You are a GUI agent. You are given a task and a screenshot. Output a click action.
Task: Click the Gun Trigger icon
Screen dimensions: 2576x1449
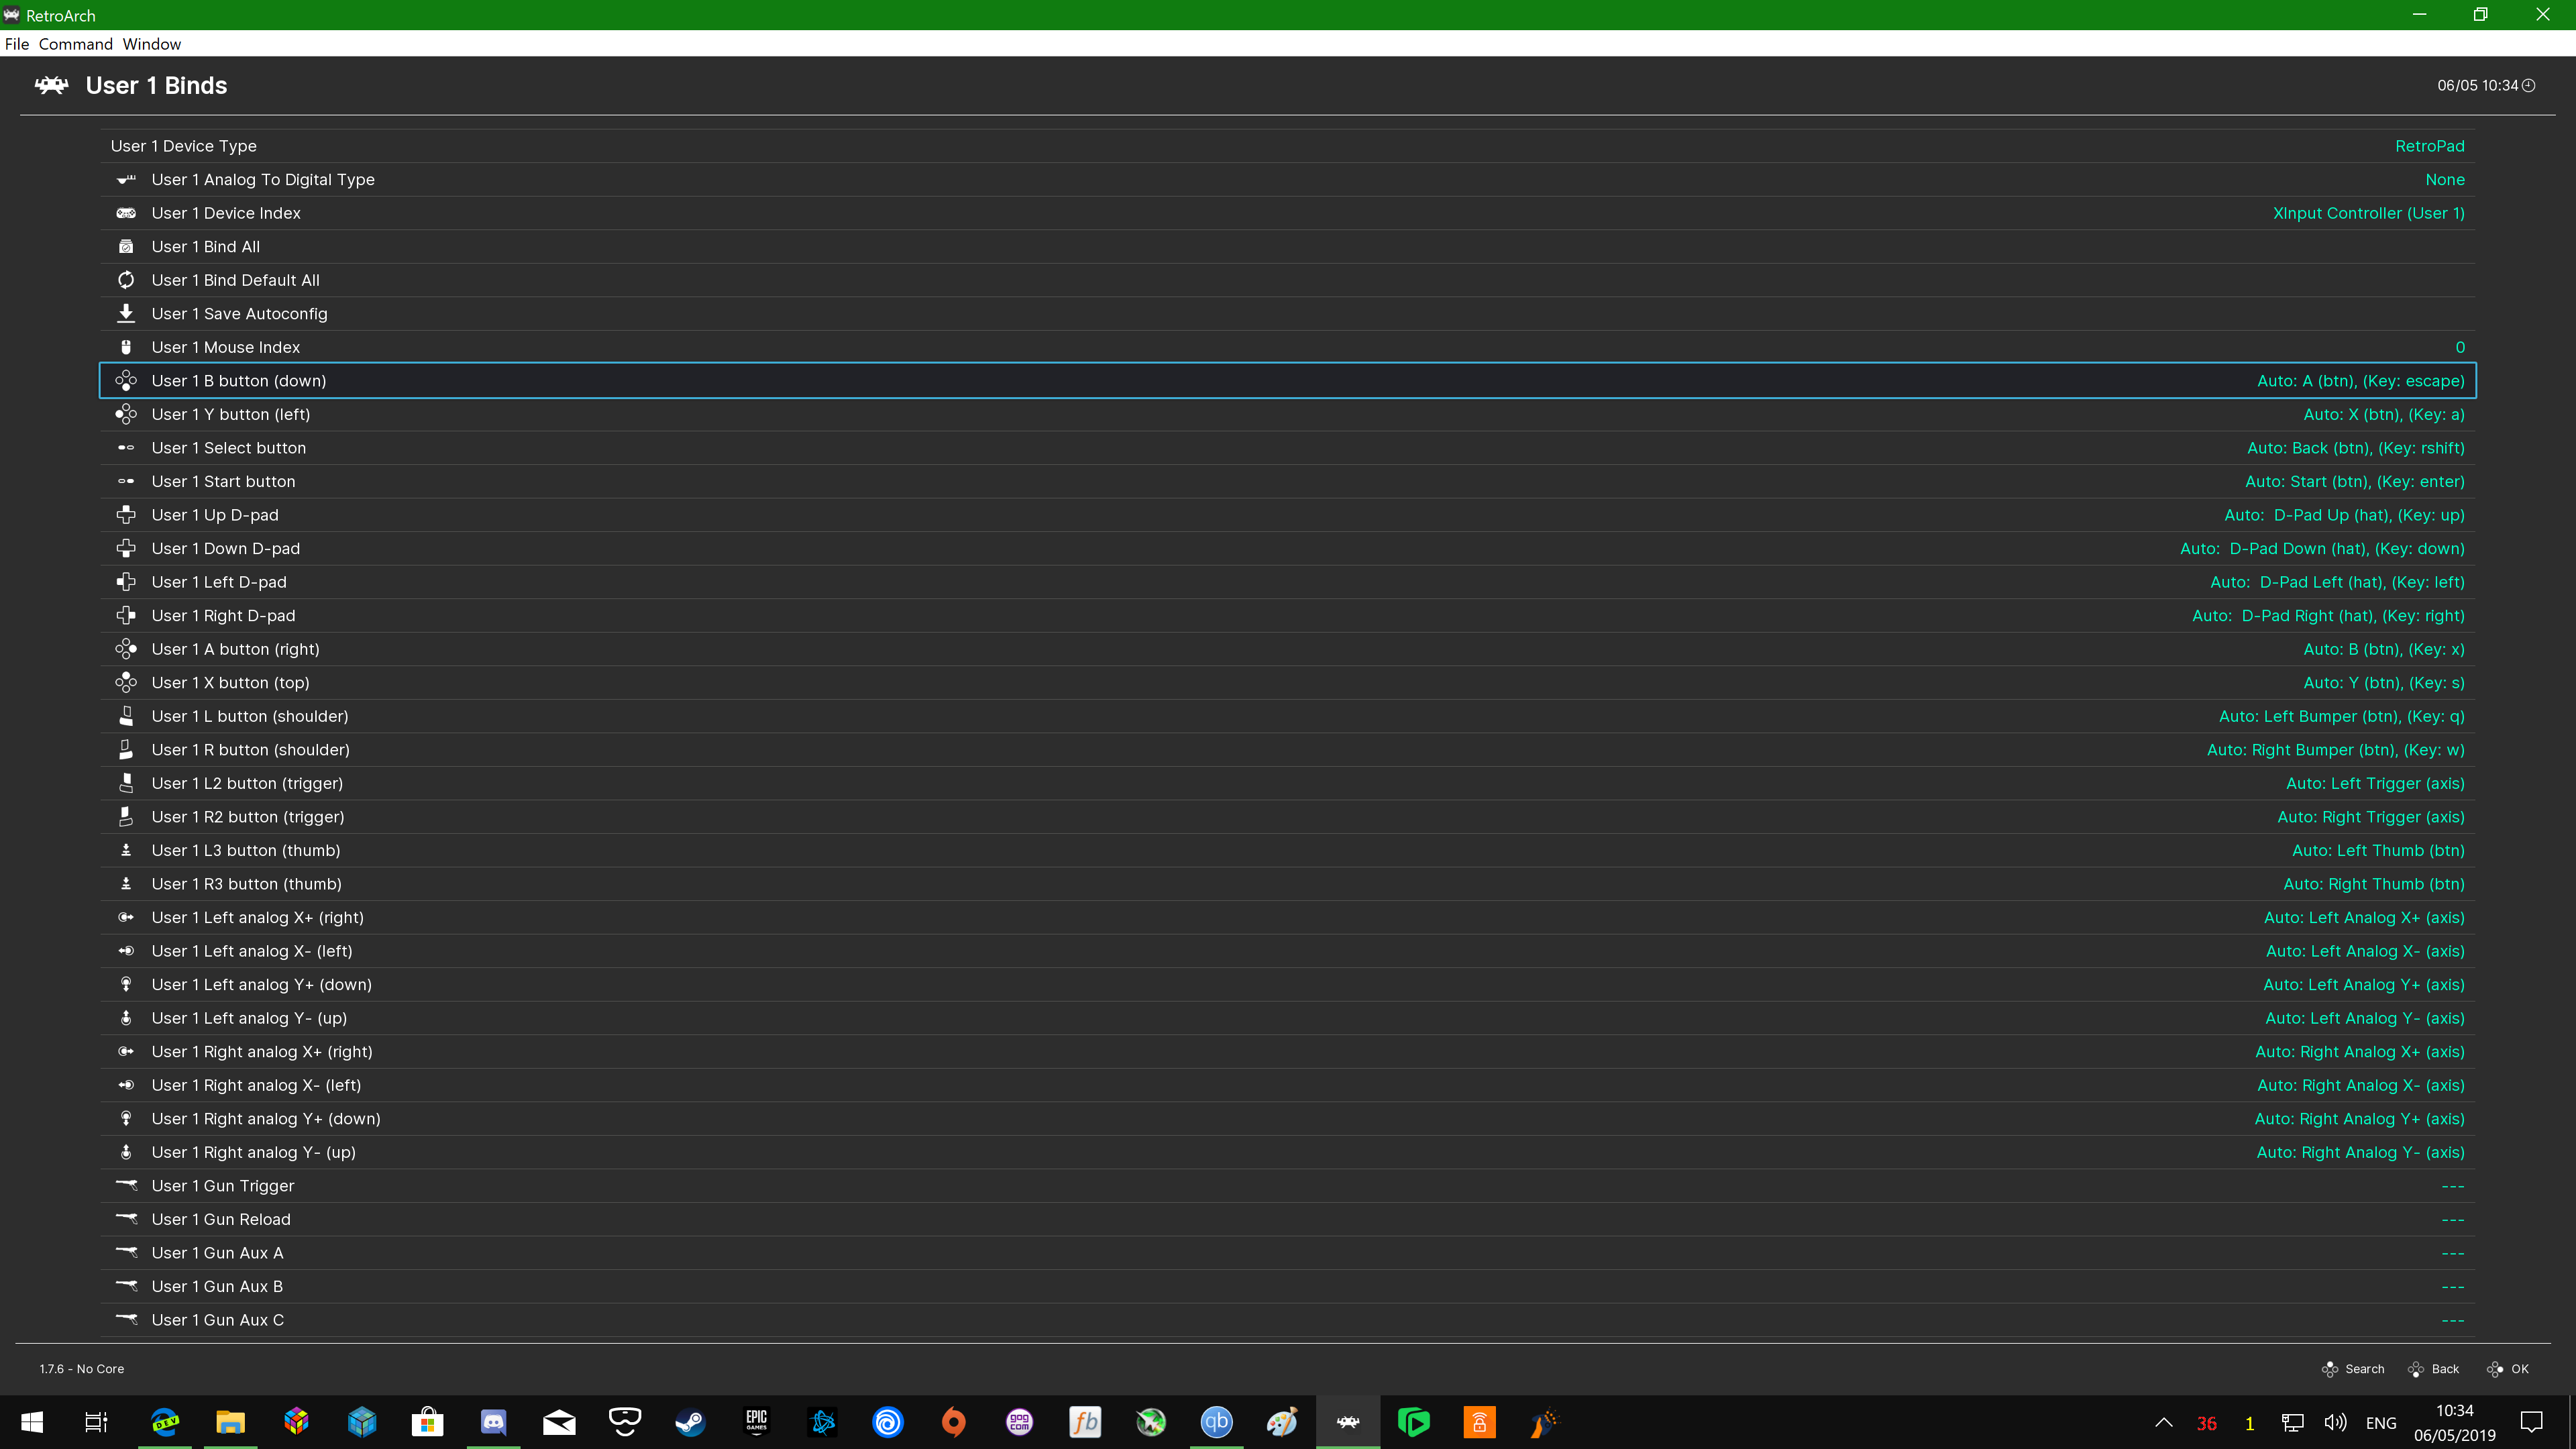(x=126, y=1186)
